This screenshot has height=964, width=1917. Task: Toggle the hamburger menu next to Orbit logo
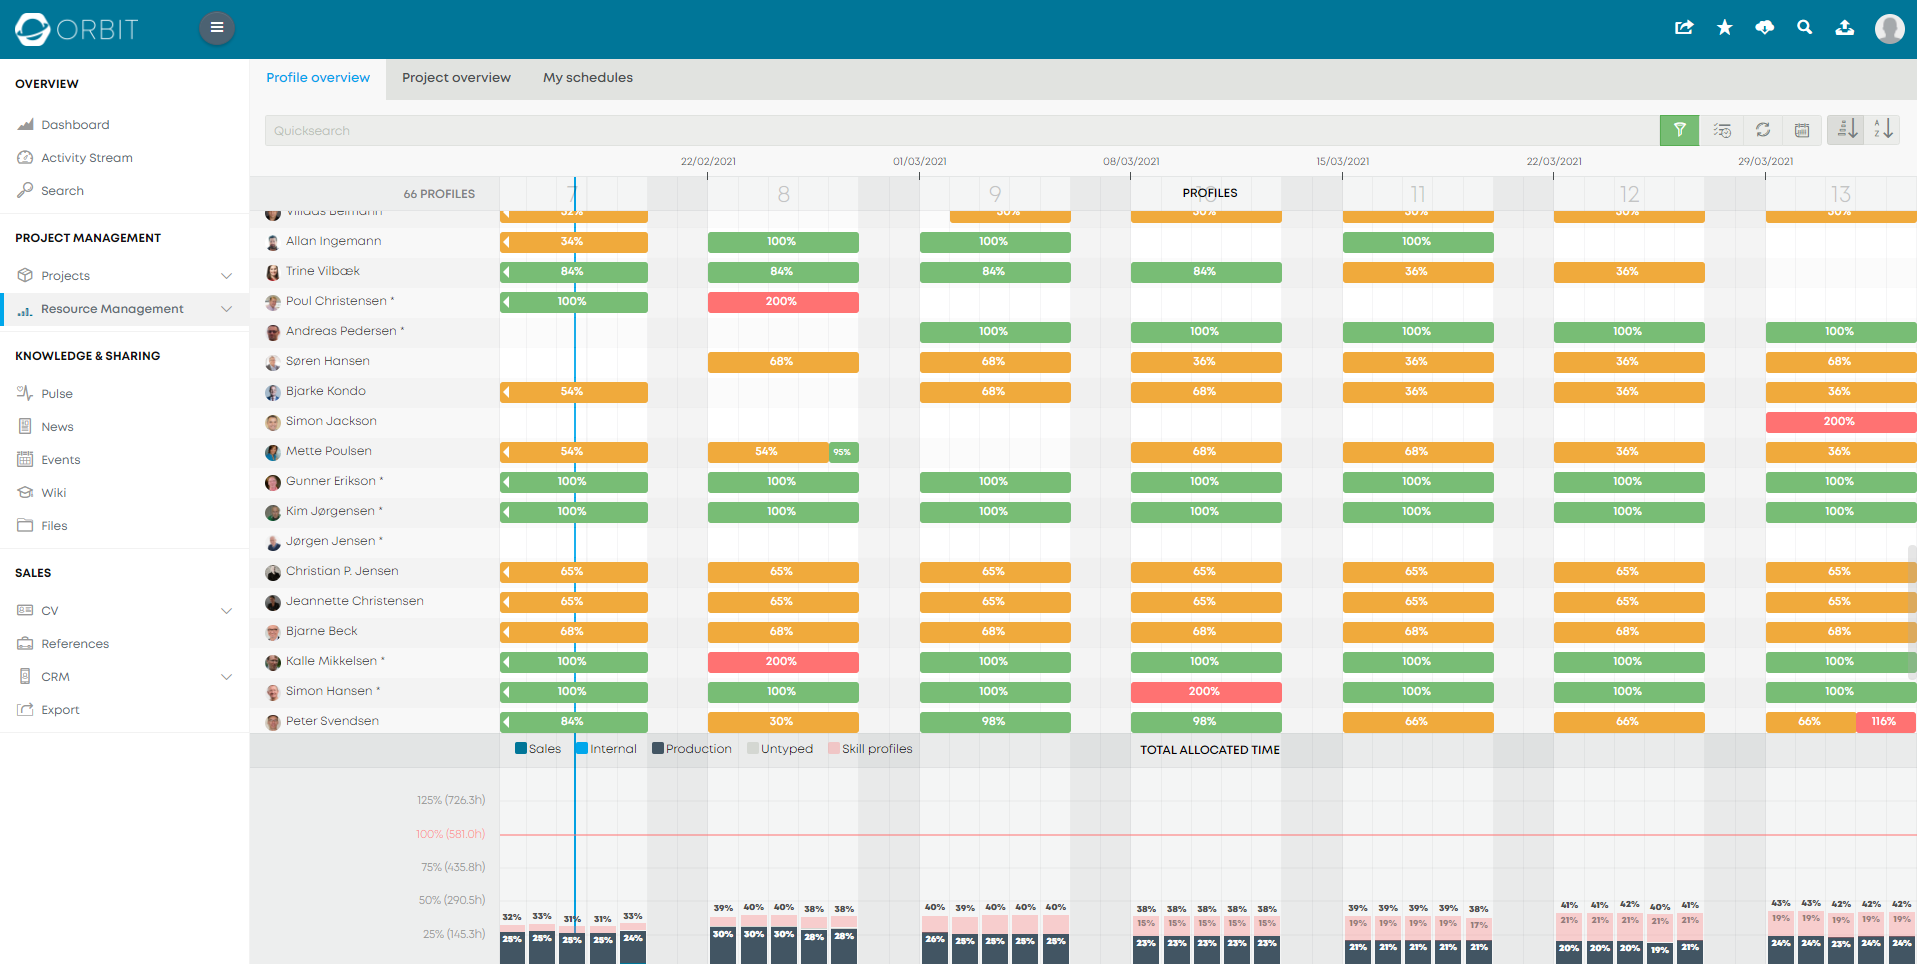[217, 27]
